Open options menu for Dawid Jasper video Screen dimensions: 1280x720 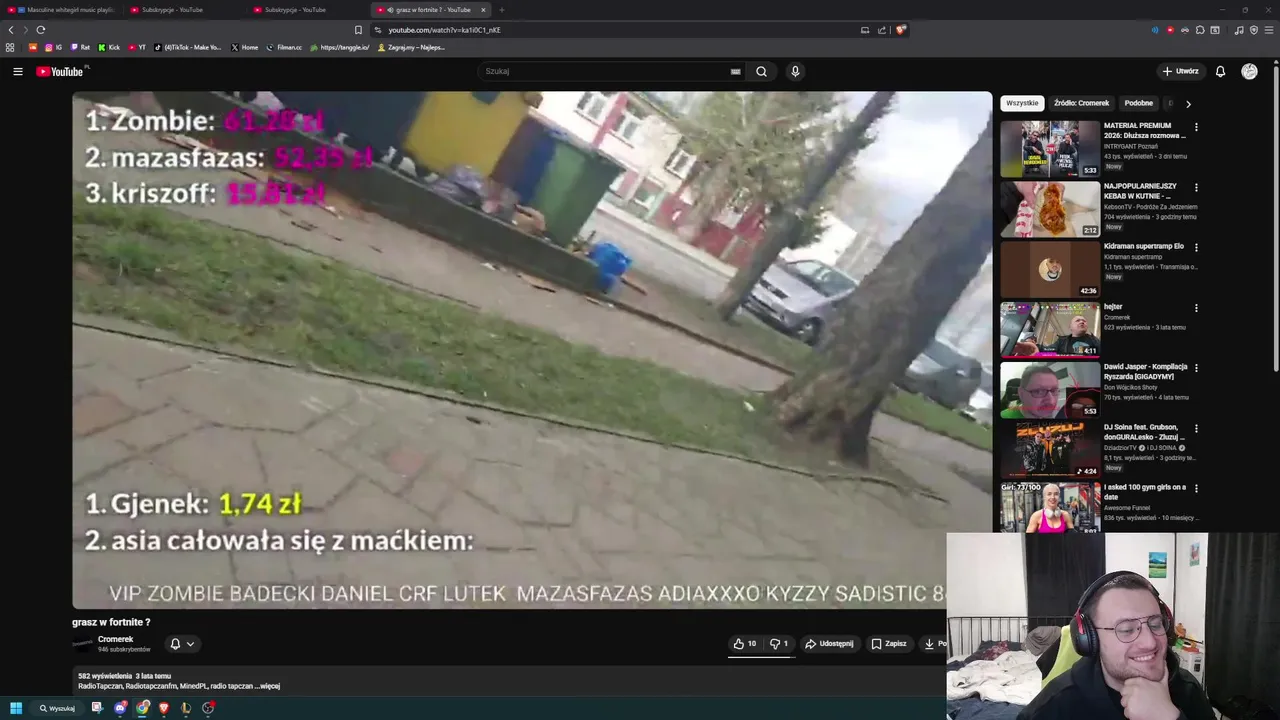(x=1196, y=368)
